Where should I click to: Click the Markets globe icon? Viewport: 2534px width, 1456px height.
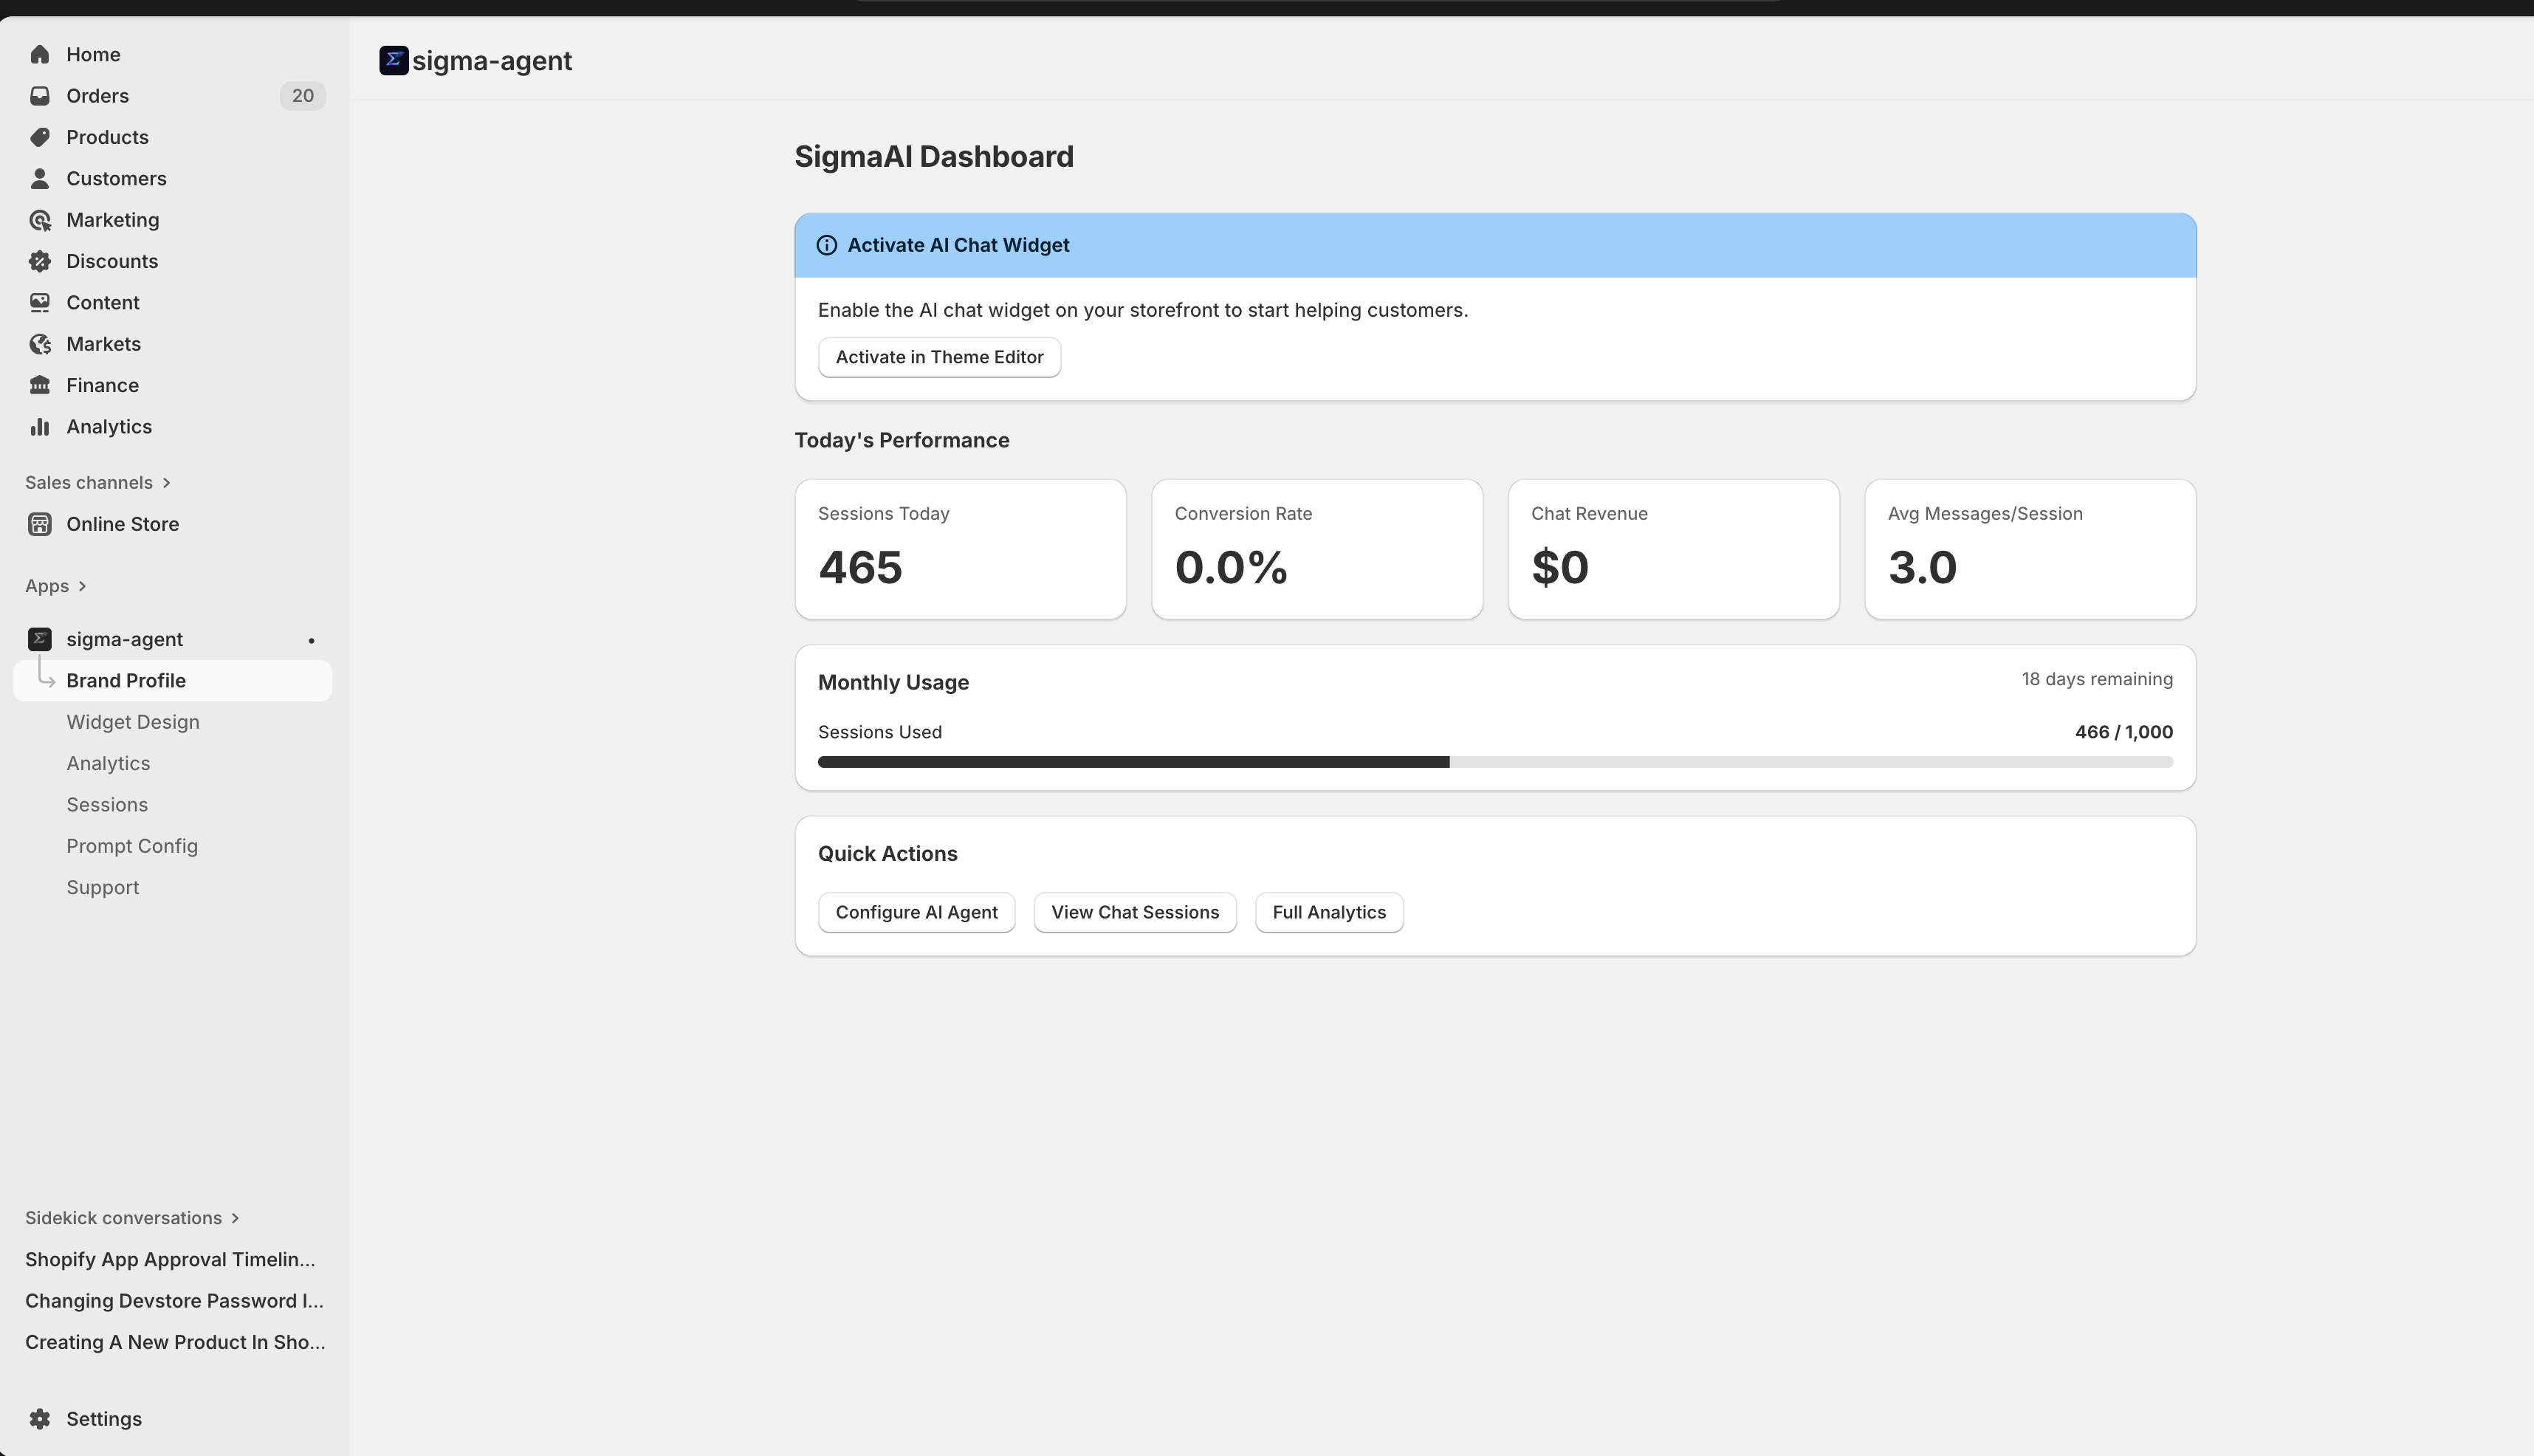click(x=40, y=344)
